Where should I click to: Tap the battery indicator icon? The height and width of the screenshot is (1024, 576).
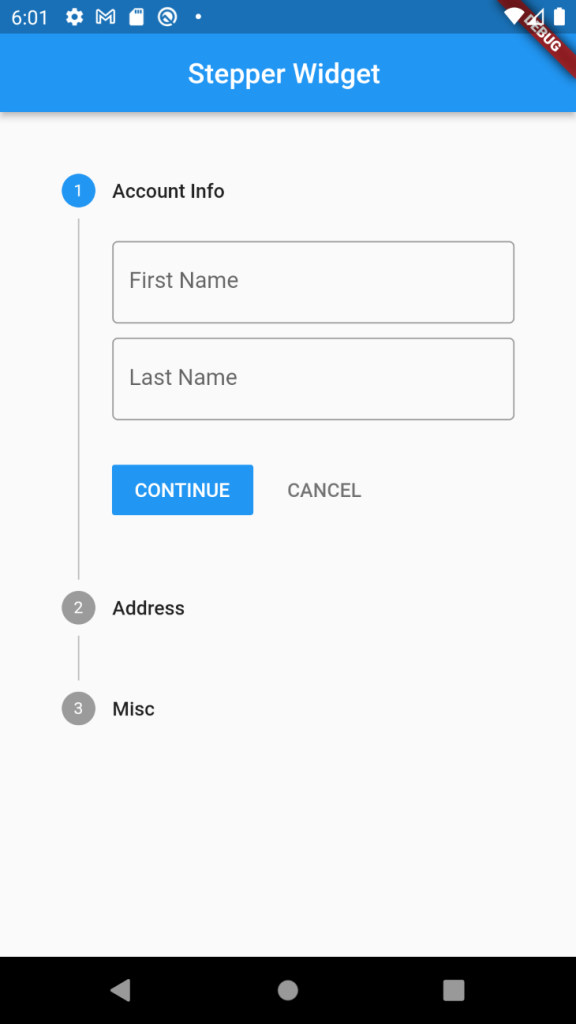pos(561,17)
